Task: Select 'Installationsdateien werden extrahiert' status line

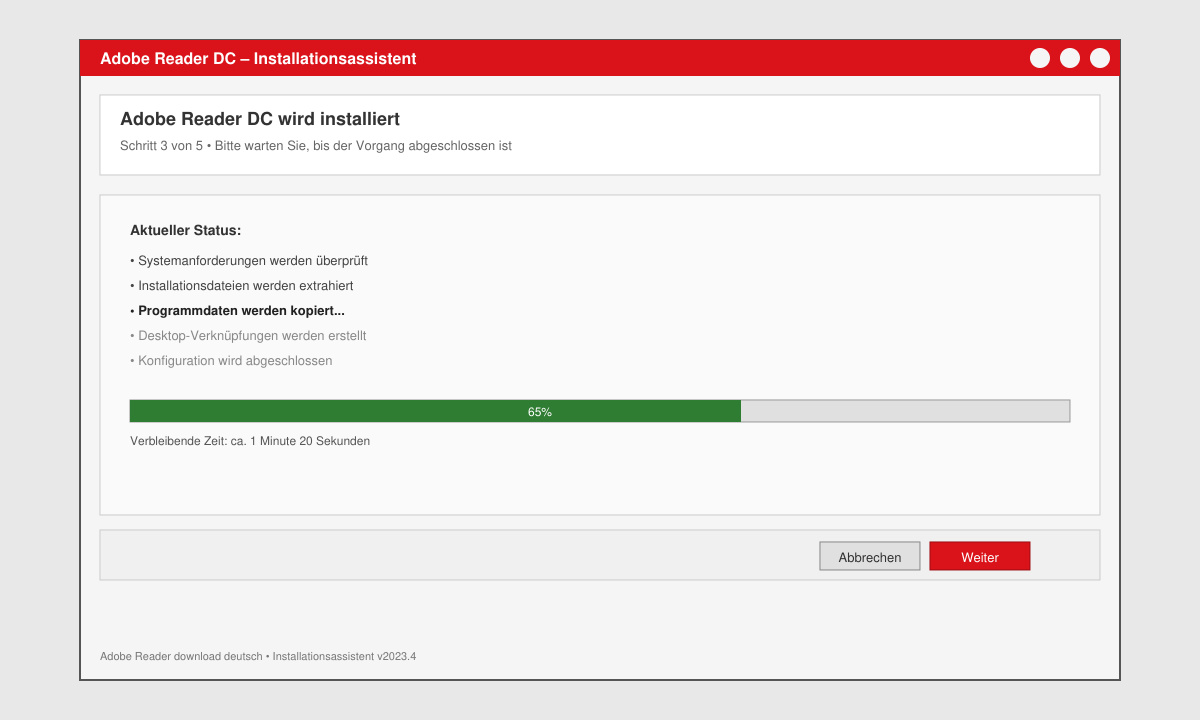Action: [x=241, y=286]
